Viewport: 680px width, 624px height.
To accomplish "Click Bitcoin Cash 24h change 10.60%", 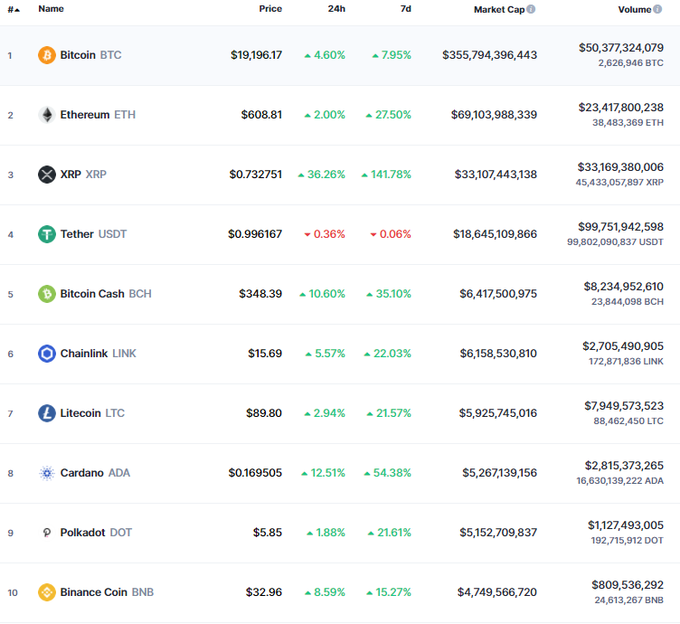I will 323,294.
